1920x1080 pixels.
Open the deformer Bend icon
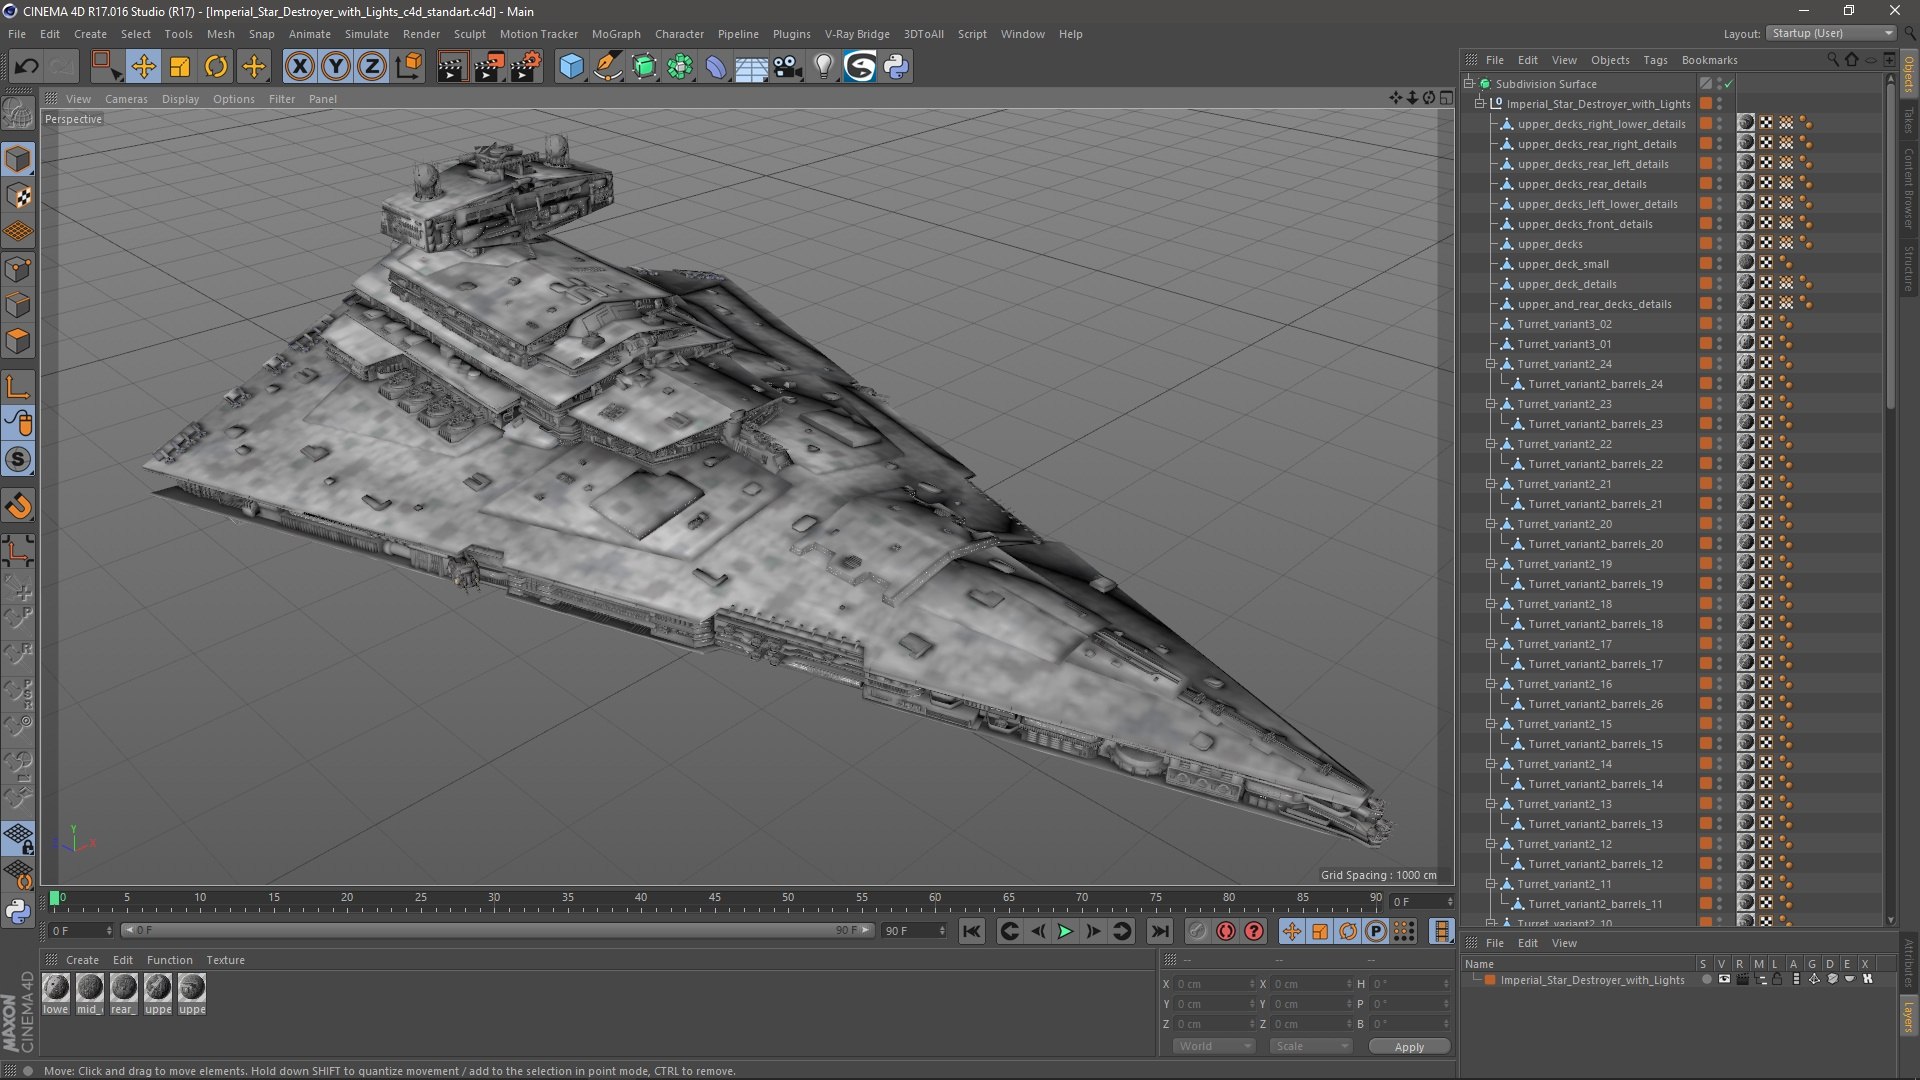pyautogui.click(x=716, y=67)
